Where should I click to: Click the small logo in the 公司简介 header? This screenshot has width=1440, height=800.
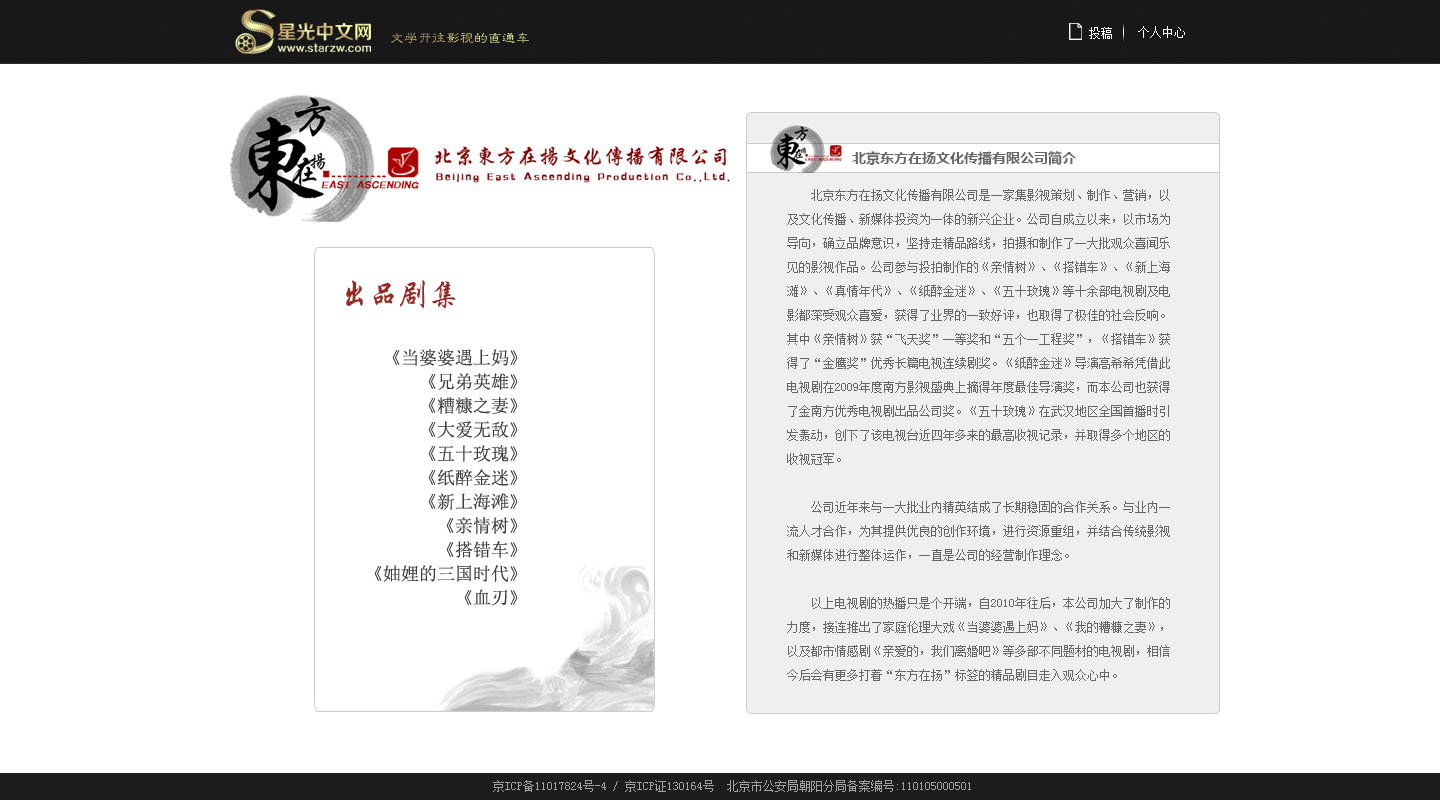point(805,150)
